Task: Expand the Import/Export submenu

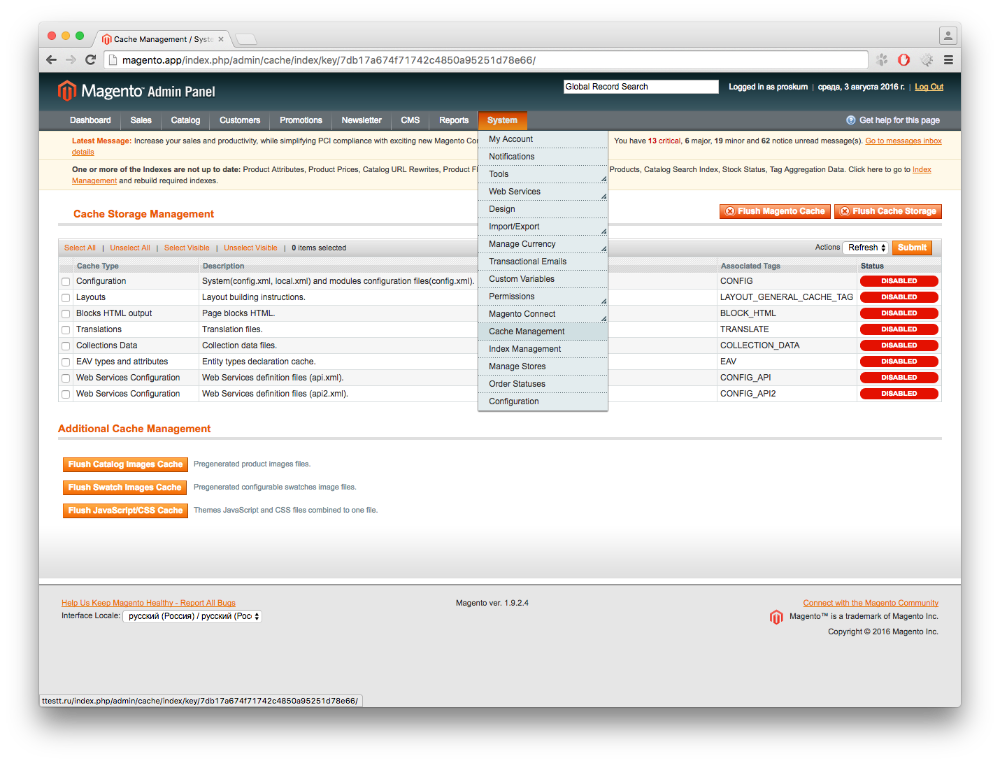Action: 543,226
